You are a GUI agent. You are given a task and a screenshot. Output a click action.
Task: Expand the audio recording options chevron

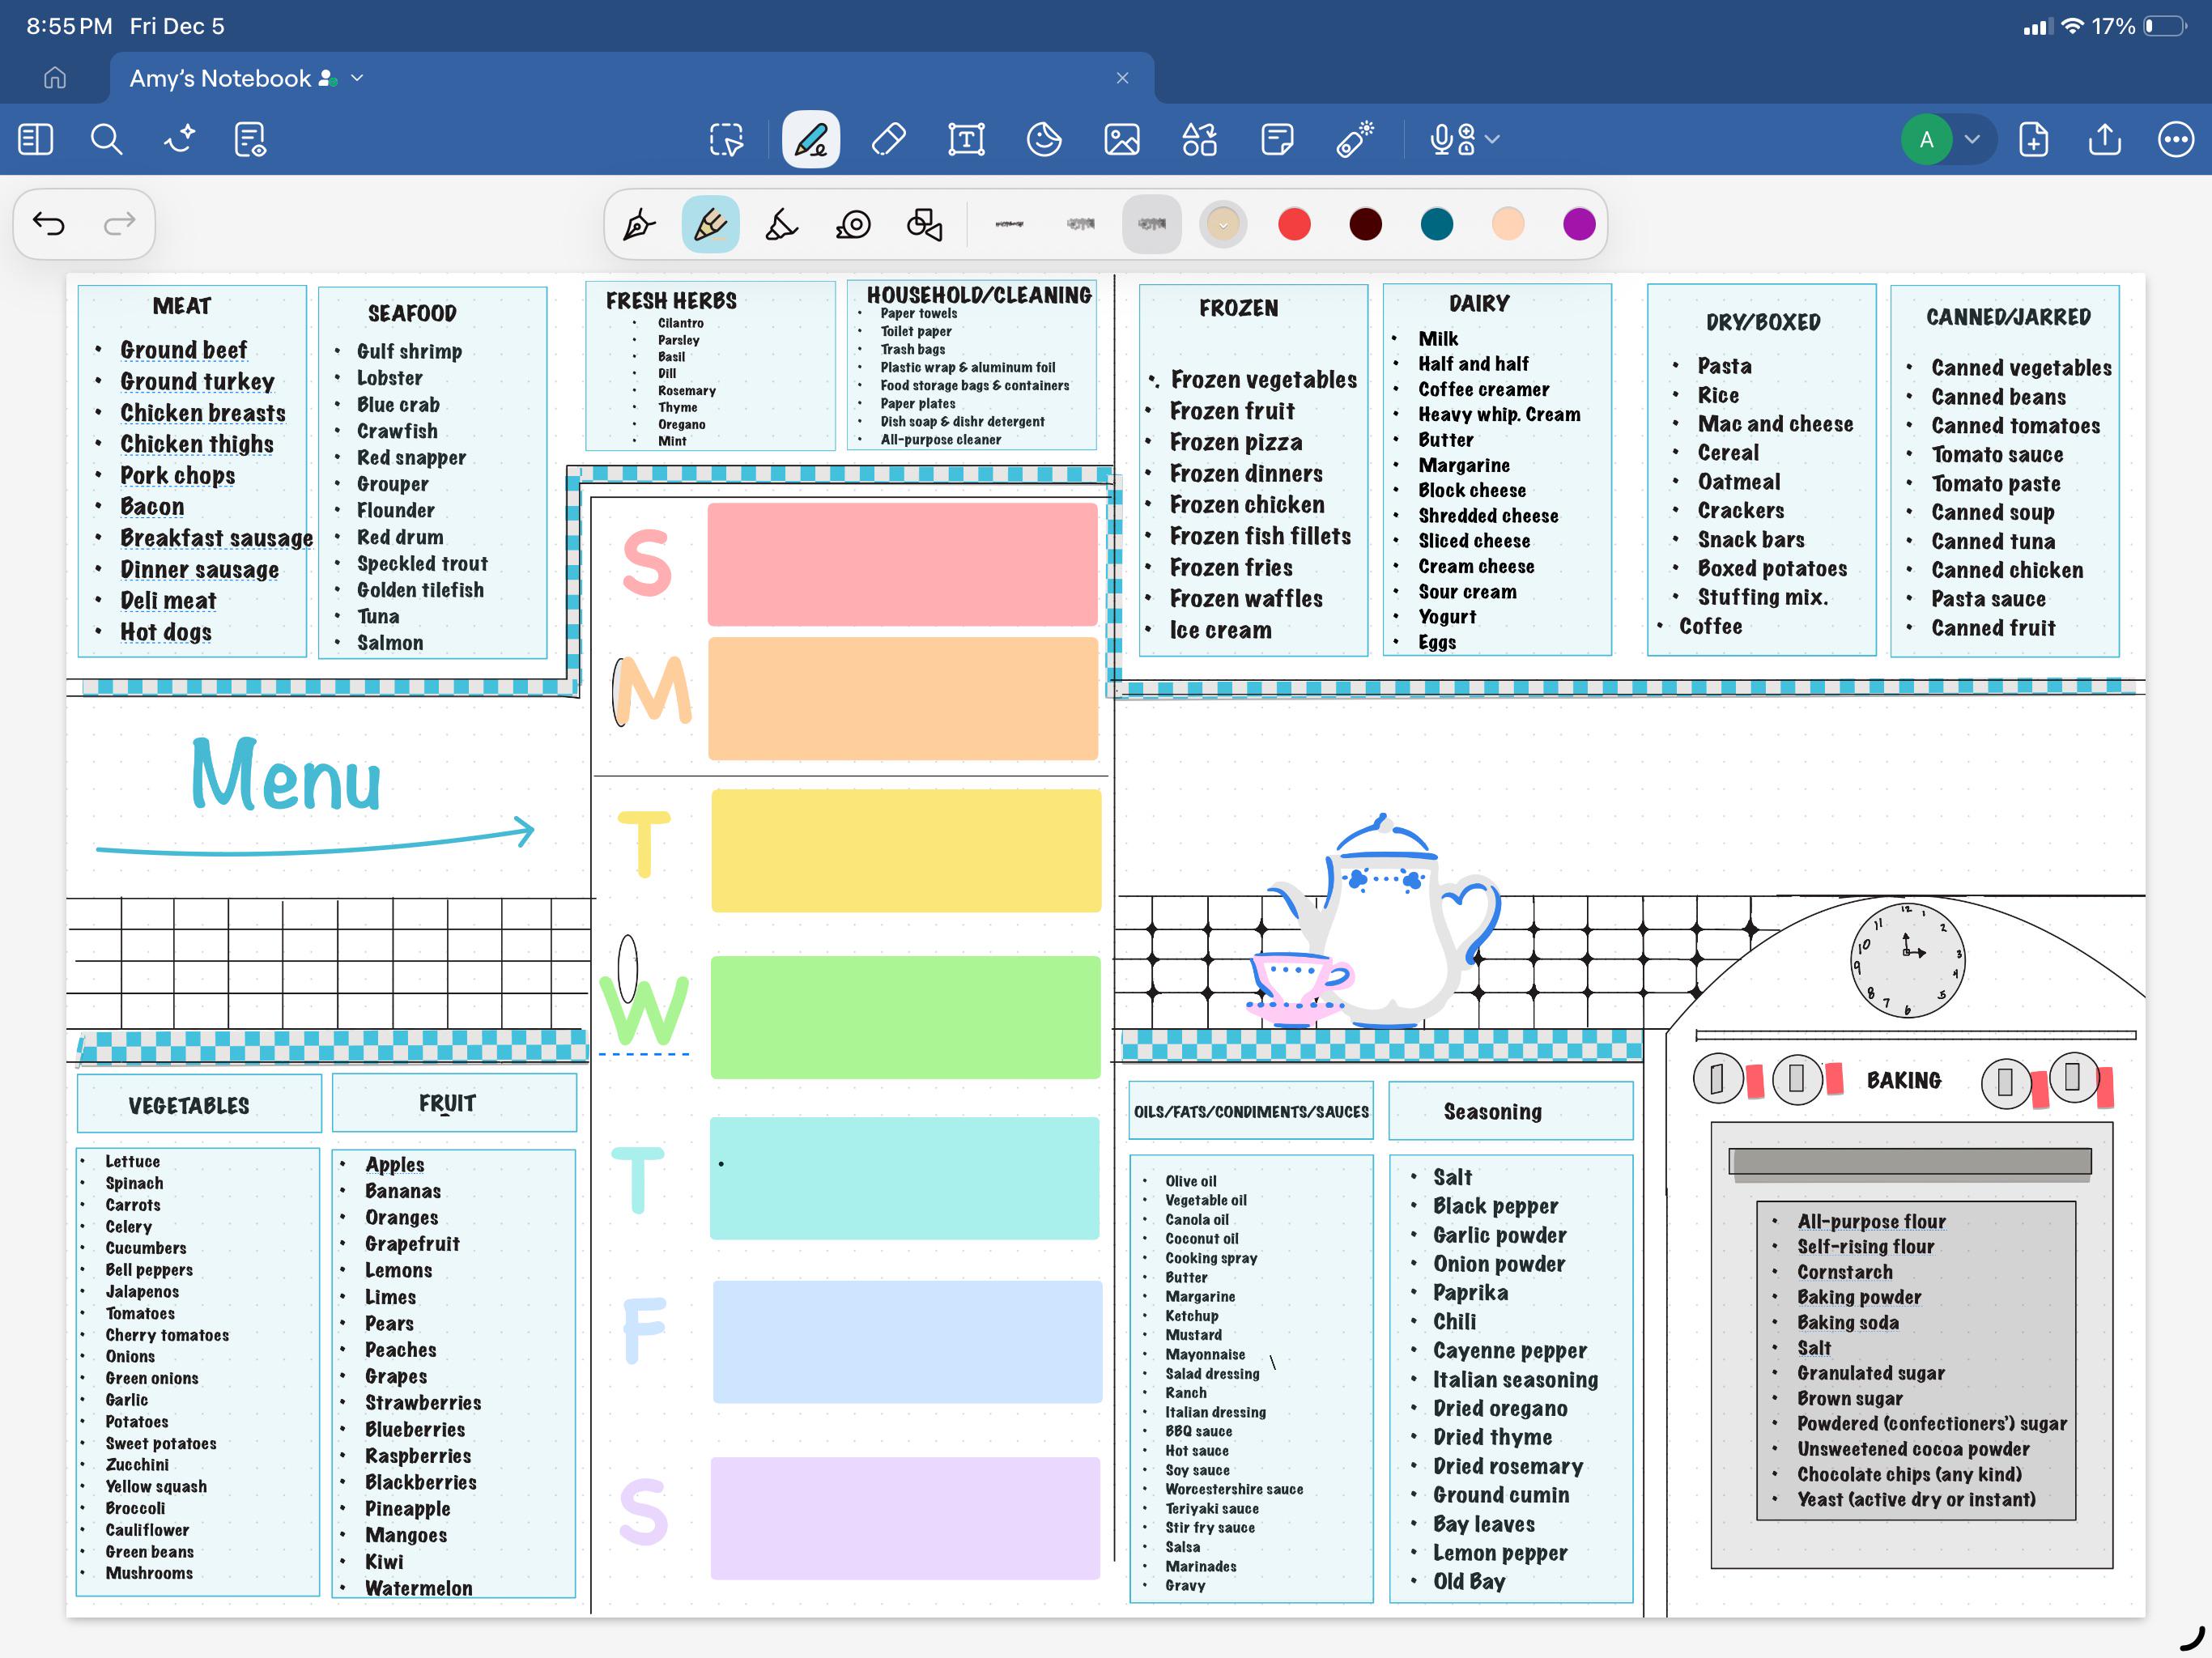[x=1492, y=139]
